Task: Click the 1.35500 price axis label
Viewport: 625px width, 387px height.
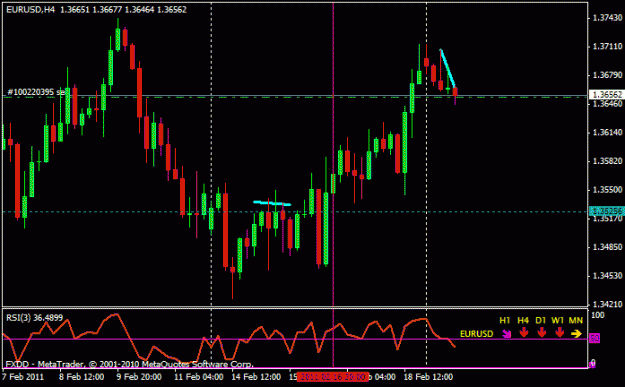Action: click(607, 190)
